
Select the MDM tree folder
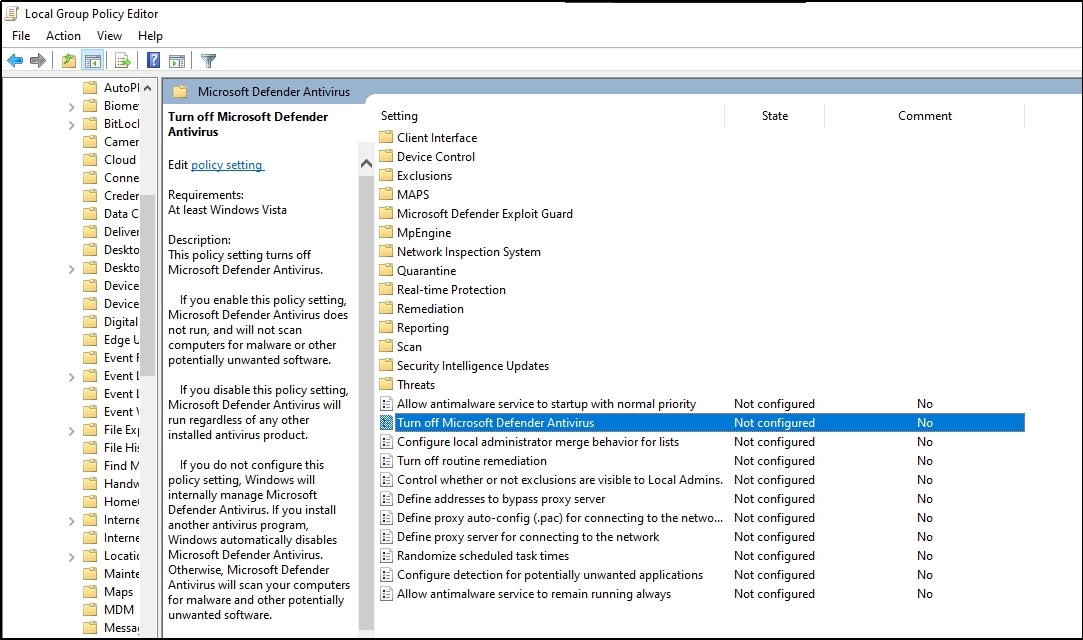coord(108,610)
